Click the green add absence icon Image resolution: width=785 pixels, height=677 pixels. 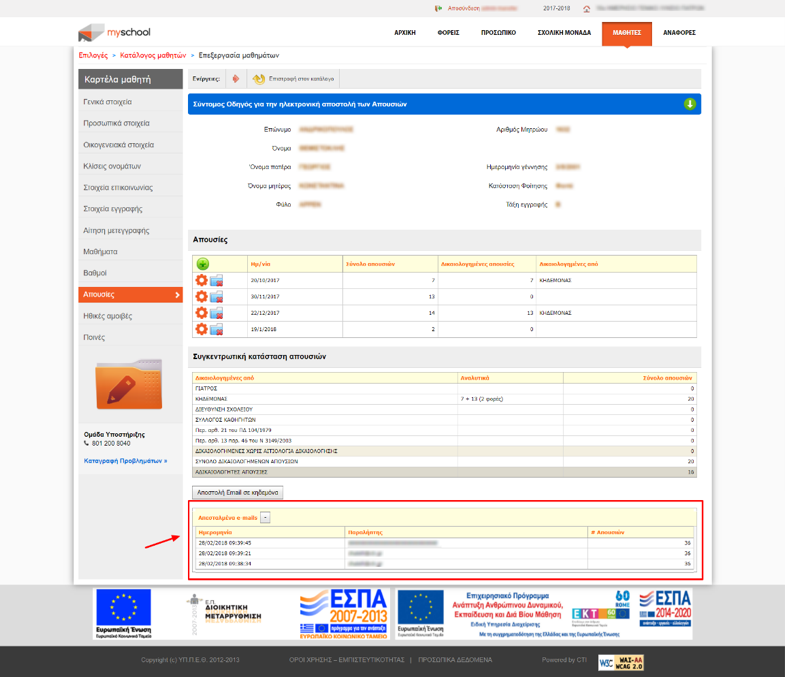tap(203, 264)
